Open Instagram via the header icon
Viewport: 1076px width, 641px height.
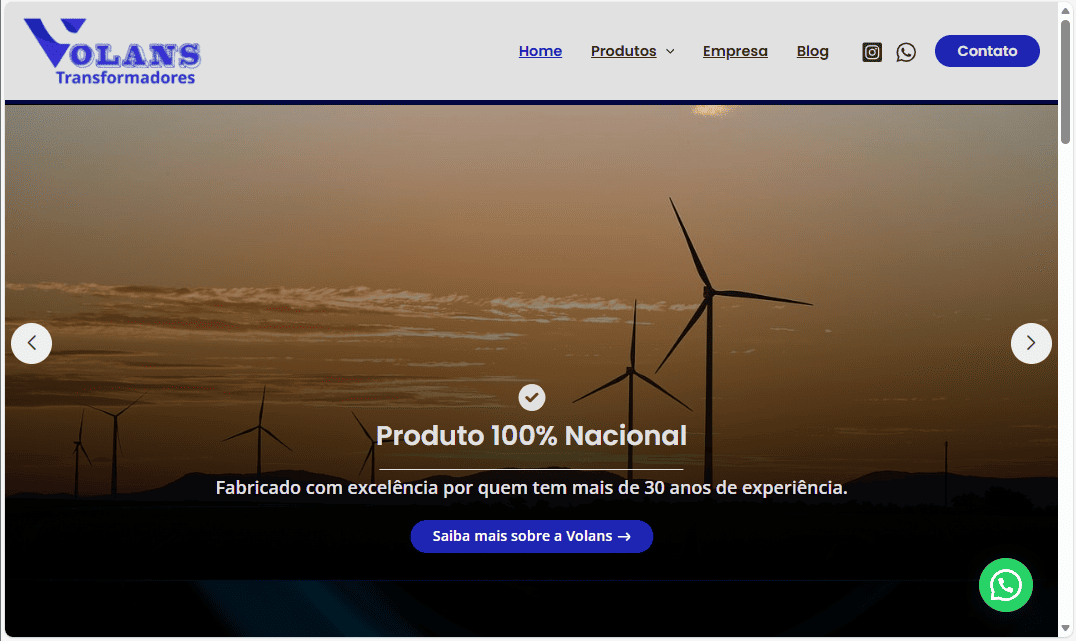[872, 51]
